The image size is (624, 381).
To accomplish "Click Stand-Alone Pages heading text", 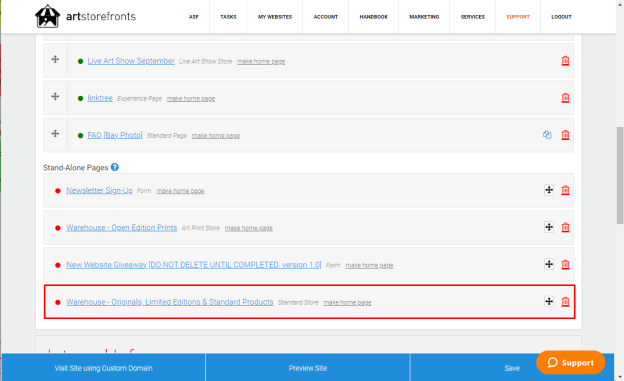I will 76,168.
